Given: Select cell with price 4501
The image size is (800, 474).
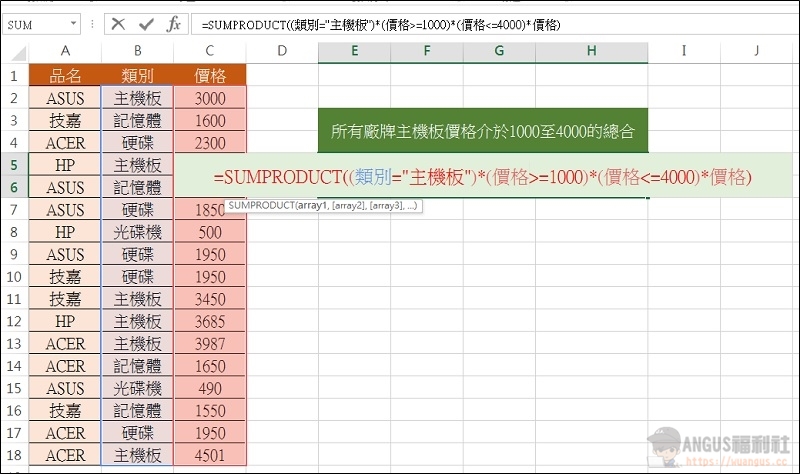Looking at the screenshot, I should point(210,456).
